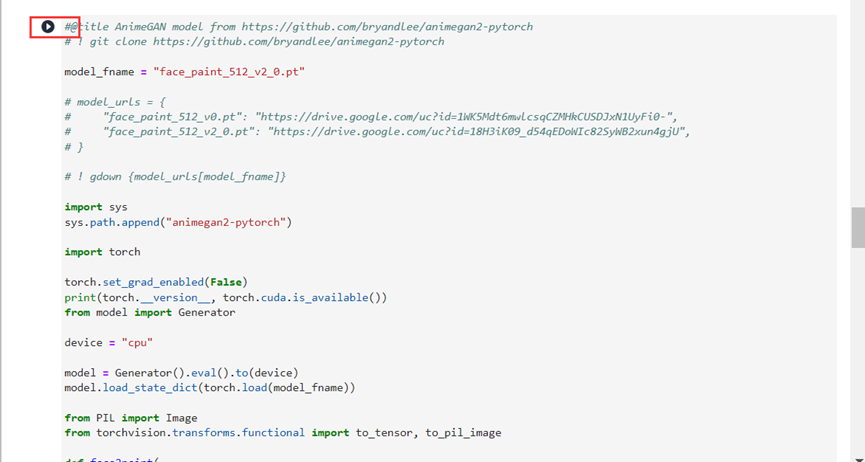Click the "import torch" line
The image size is (865, 462).
click(x=102, y=252)
